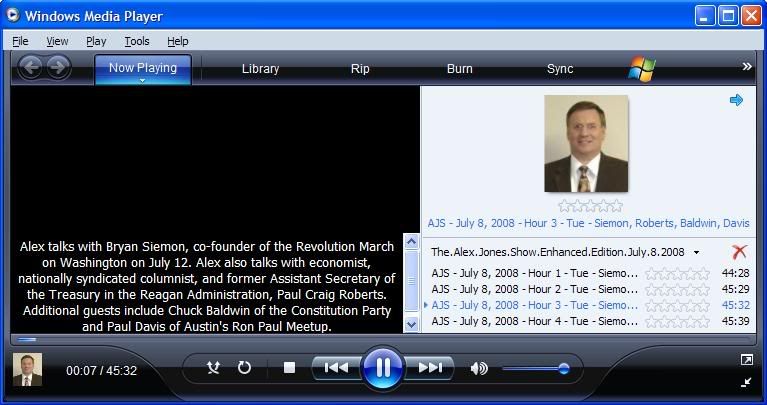Stop playback

[x=290, y=367]
